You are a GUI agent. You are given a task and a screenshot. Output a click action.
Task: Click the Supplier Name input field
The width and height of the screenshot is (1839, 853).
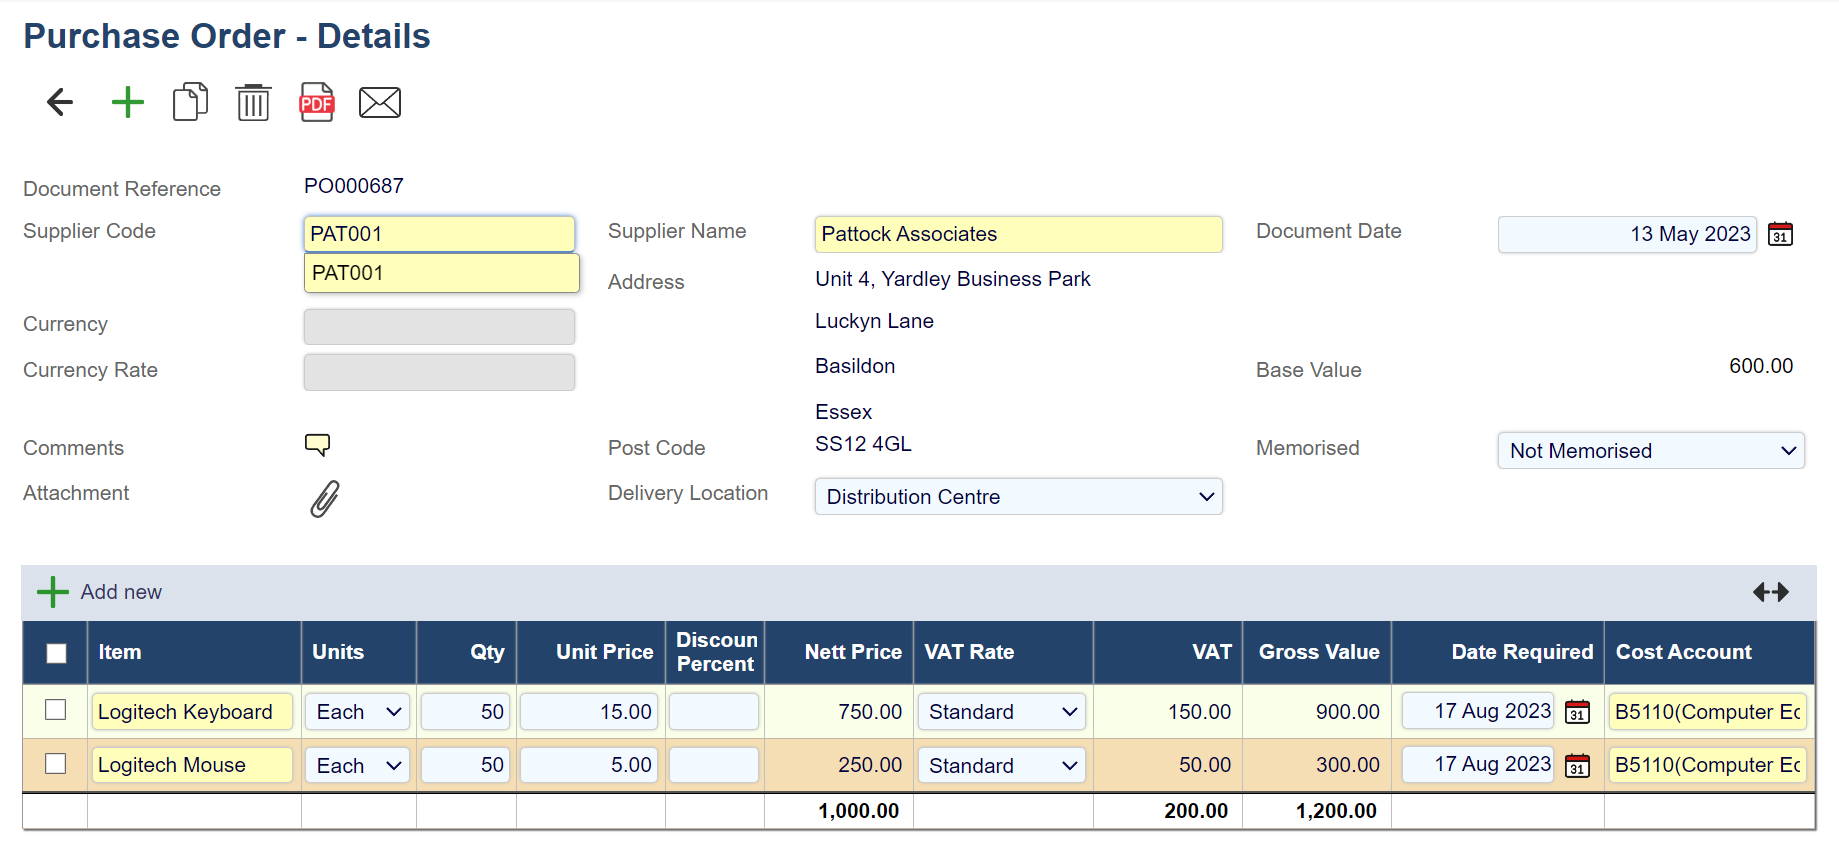point(1018,234)
